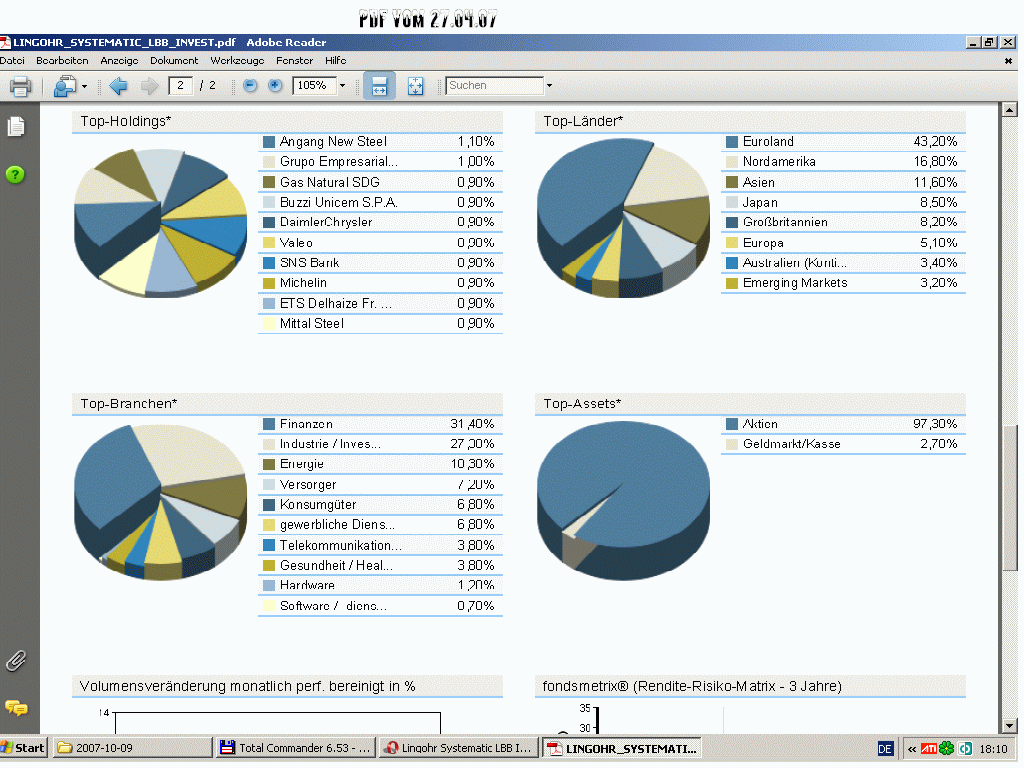
Task: Click the Großbritannien 8,20% row
Action: 843,222
